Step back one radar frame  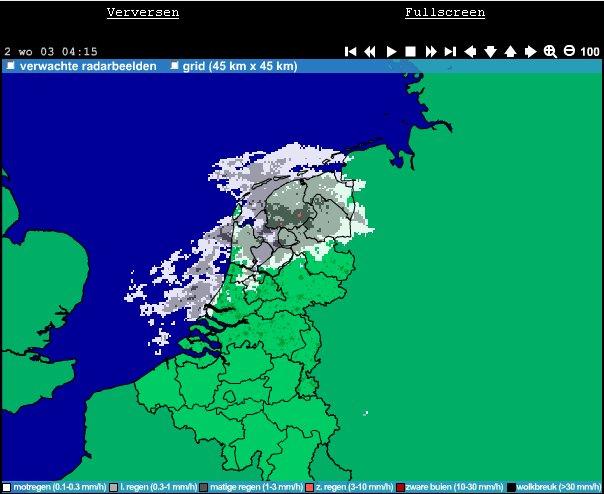370,52
